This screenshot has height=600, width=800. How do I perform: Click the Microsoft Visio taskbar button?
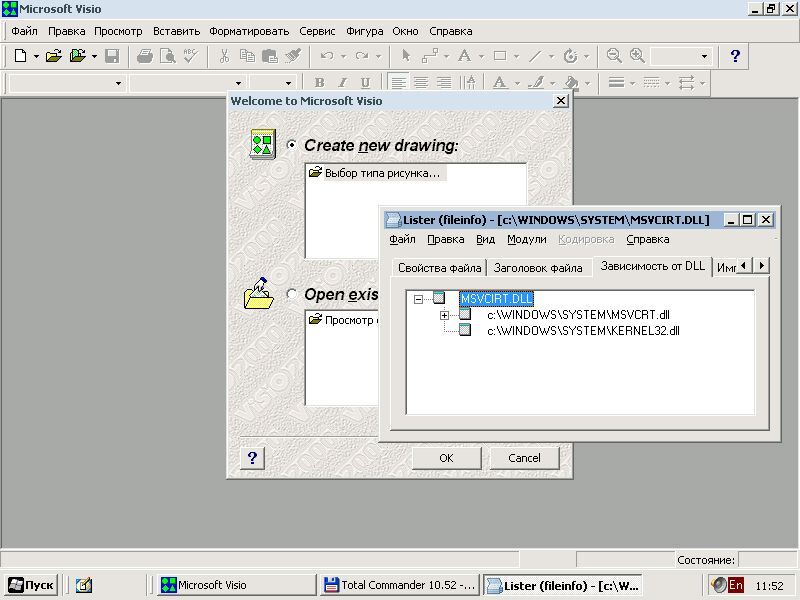pos(236,585)
